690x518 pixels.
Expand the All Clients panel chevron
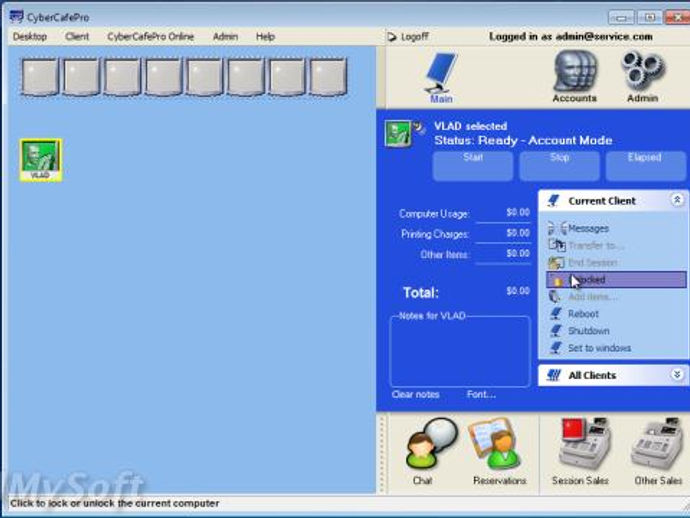(677, 375)
